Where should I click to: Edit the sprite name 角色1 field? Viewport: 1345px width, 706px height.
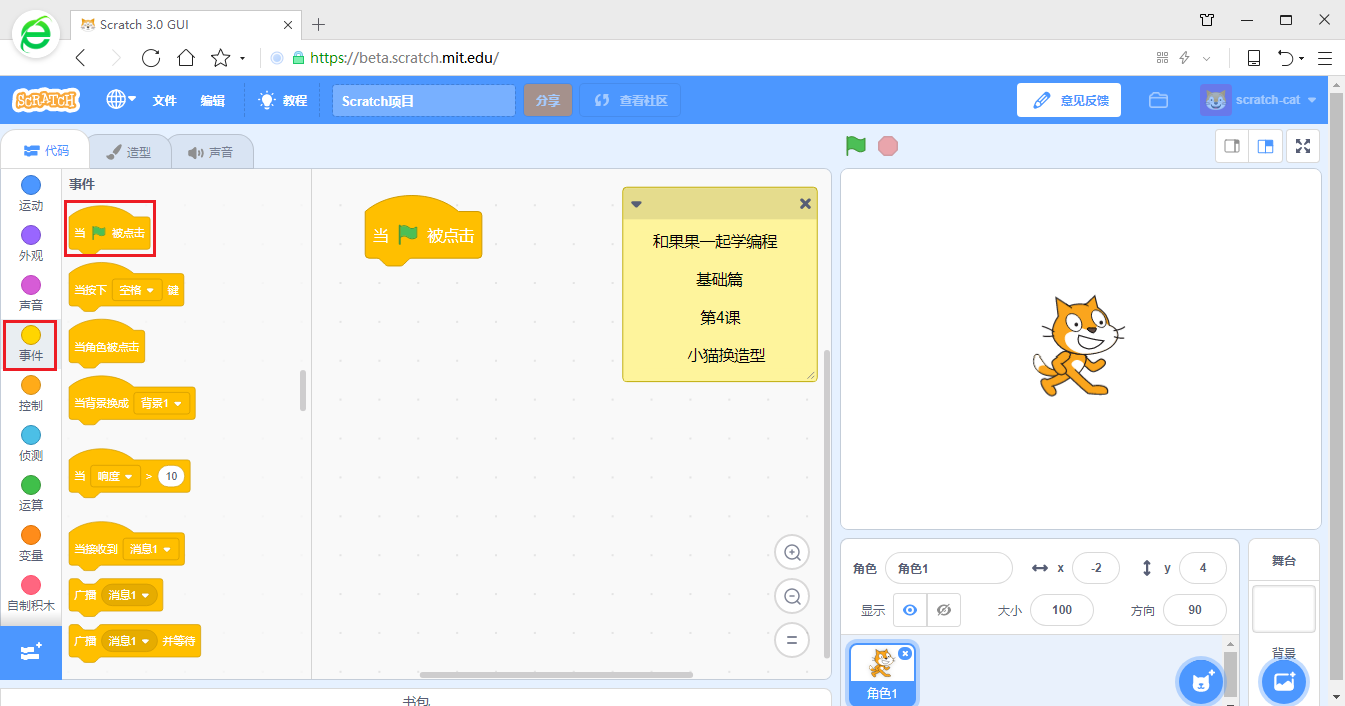949,568
